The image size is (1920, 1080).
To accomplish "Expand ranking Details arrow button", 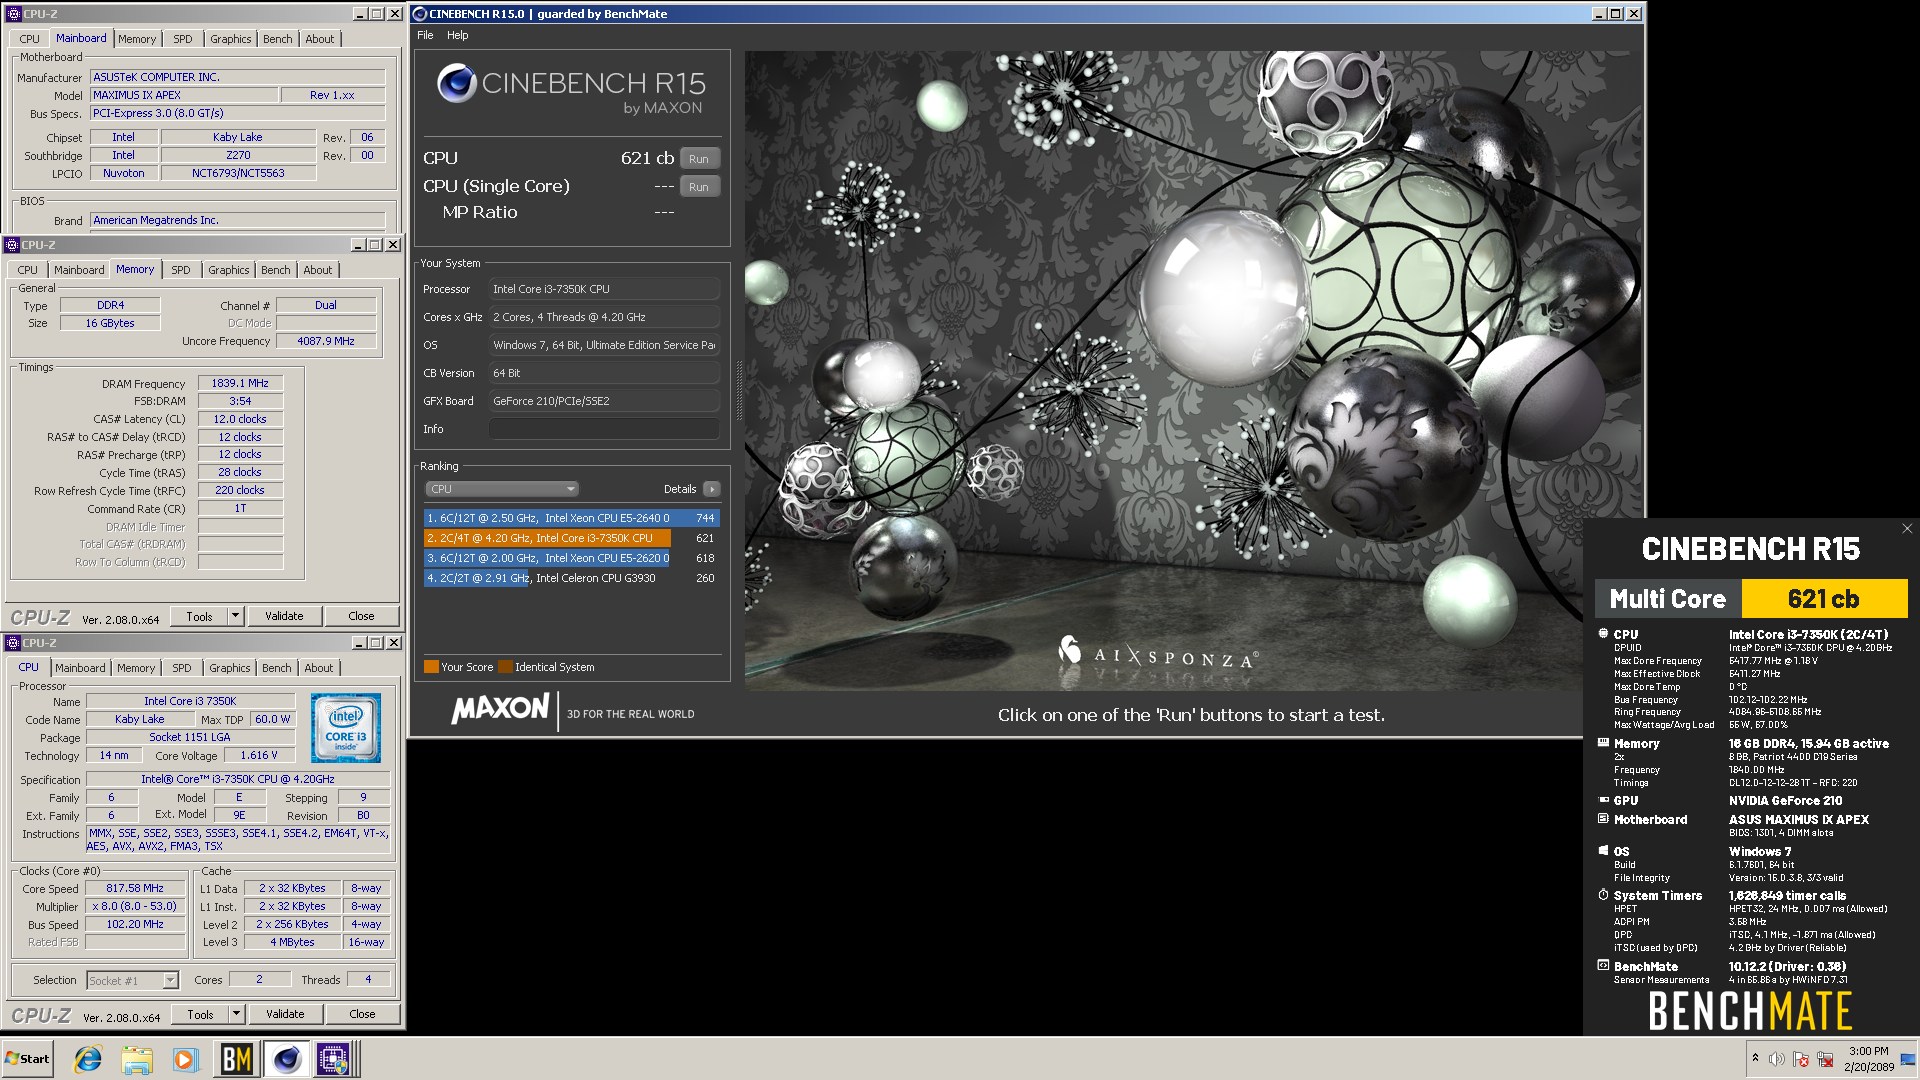I will [712, 489].
